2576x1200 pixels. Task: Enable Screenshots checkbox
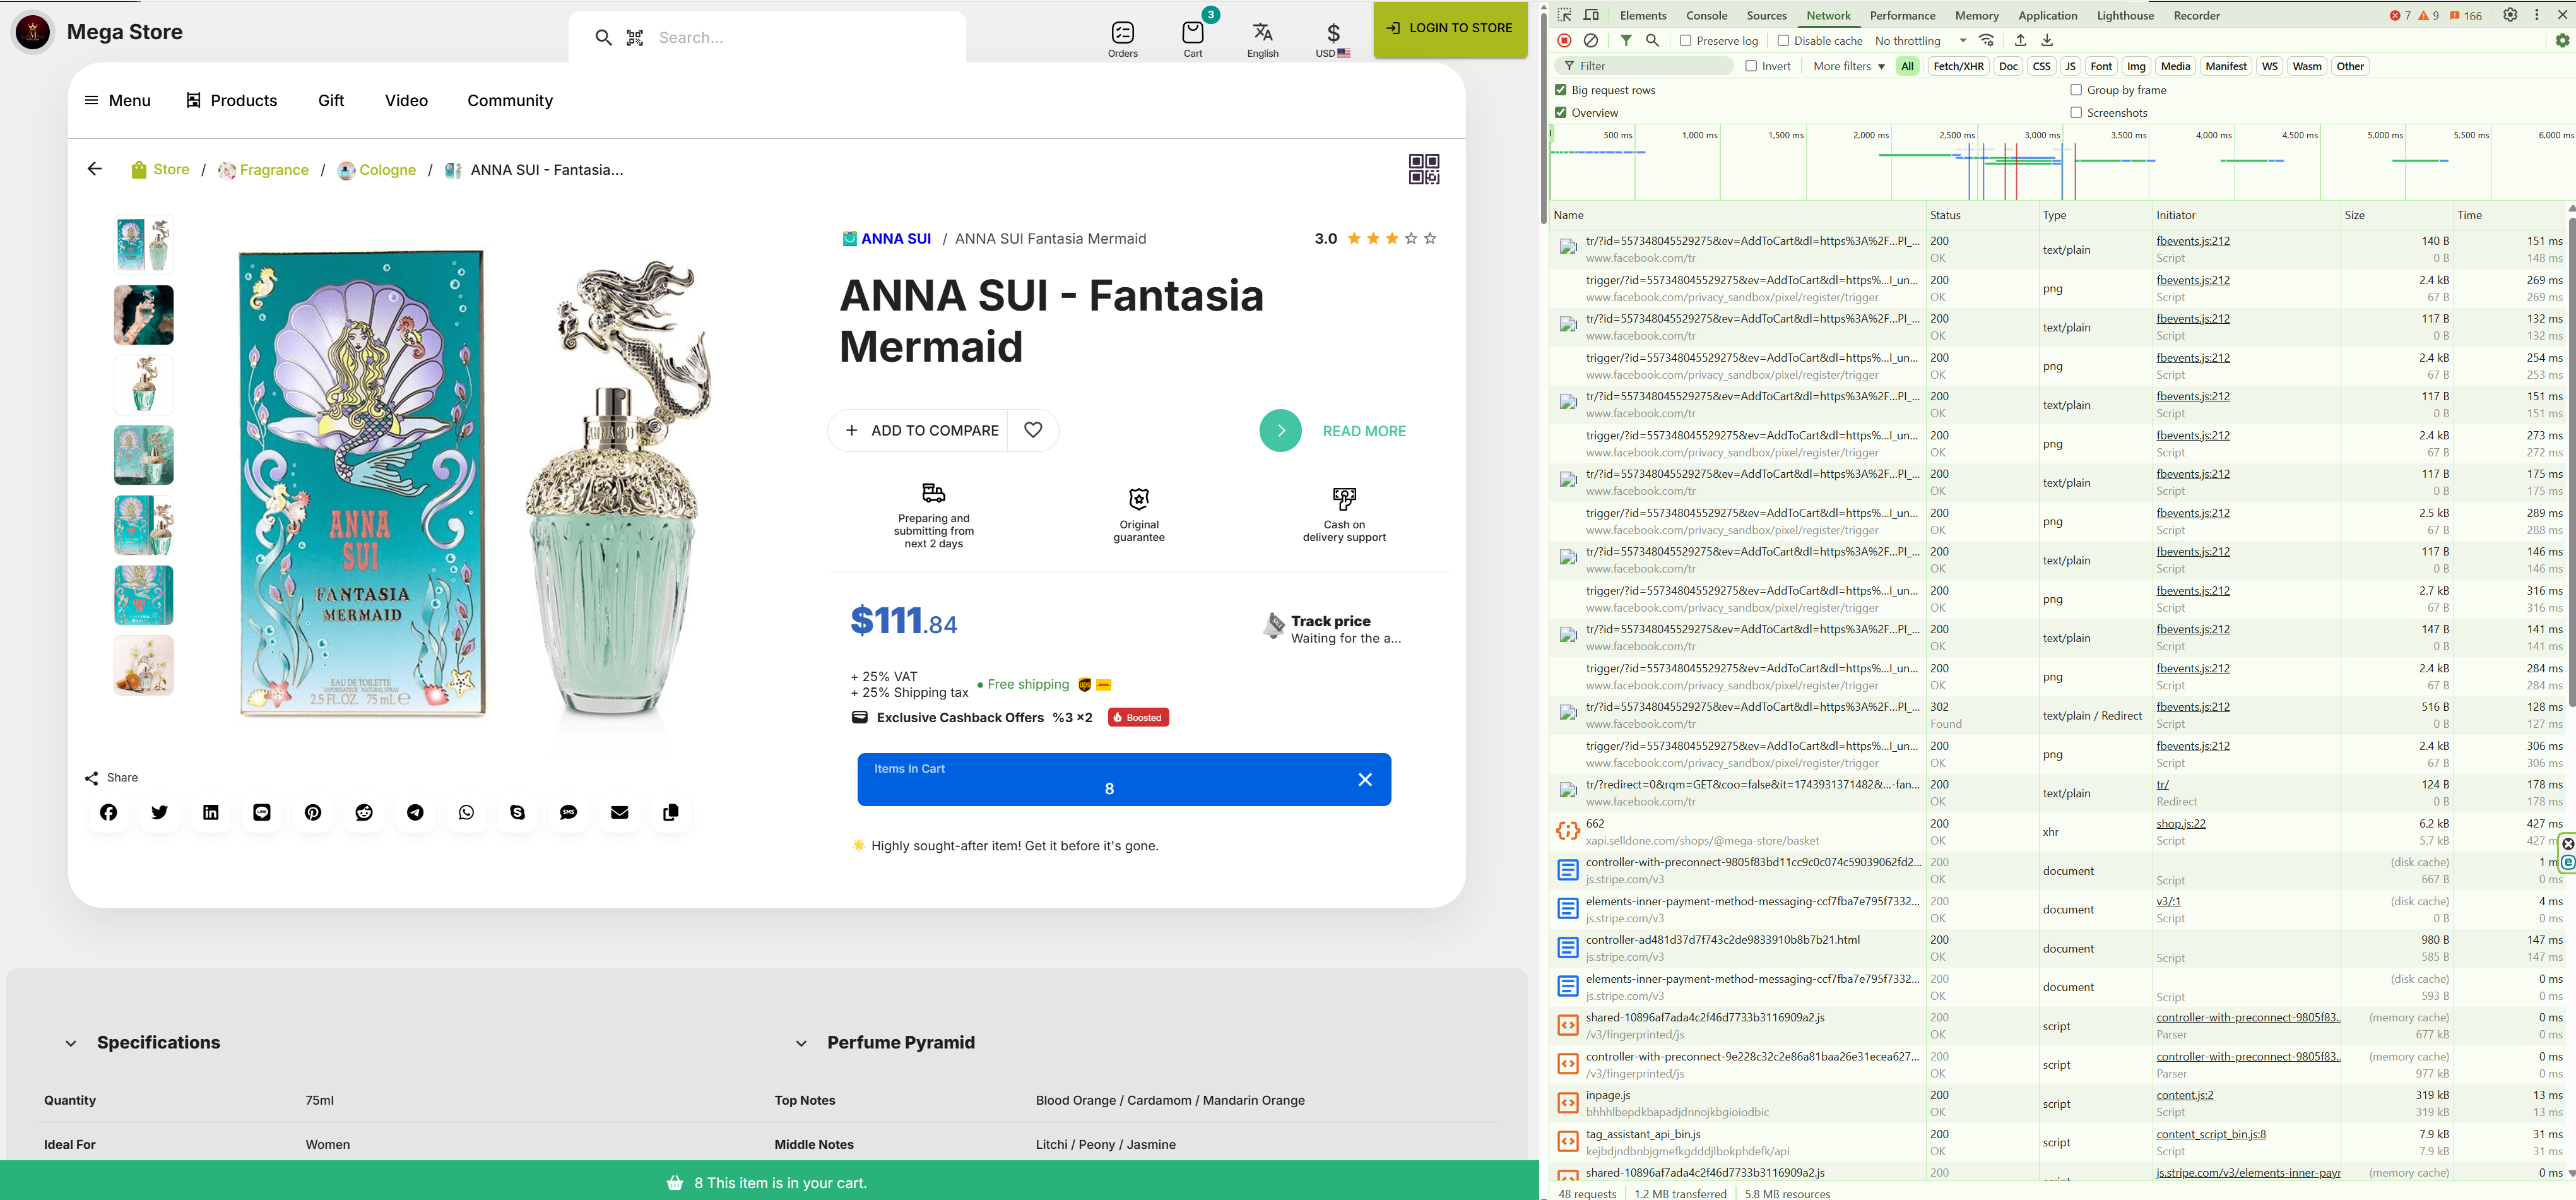click(x=2075, y=112)
